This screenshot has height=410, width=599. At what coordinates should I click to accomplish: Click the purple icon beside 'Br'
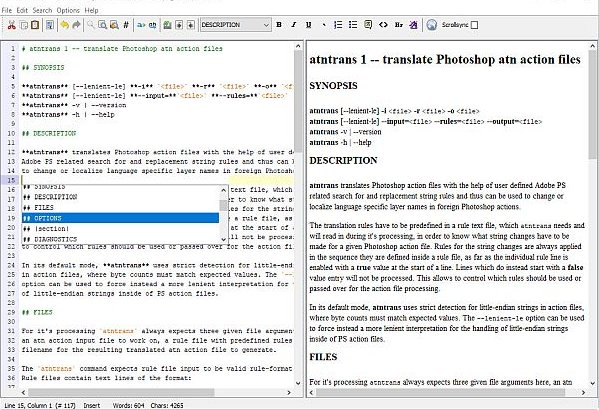point(413,25)
